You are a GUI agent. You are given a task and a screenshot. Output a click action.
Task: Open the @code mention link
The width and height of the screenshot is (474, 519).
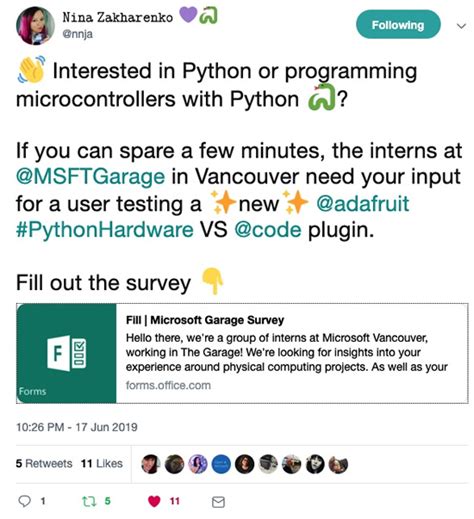(268, 230)
